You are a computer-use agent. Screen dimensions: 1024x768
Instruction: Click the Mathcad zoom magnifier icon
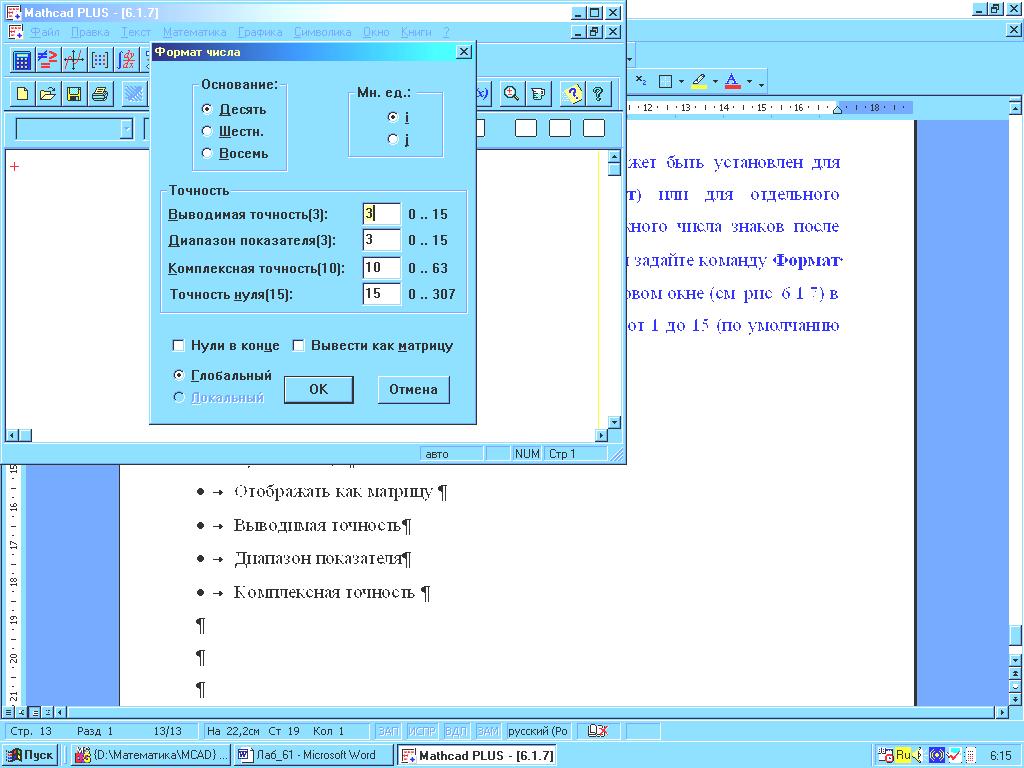[x=511, y=94]
